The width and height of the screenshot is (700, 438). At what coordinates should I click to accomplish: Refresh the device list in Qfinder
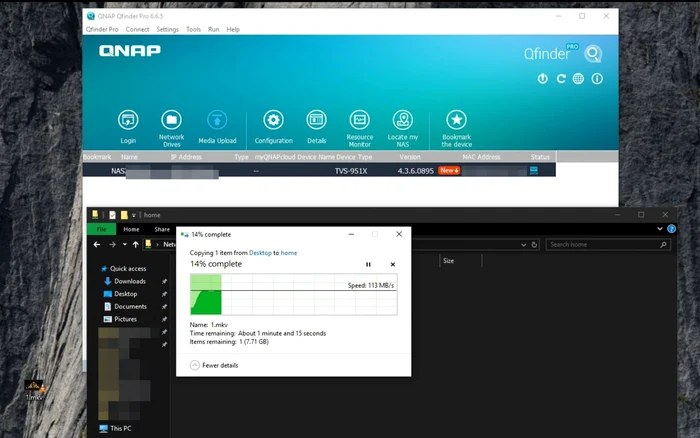[561, 79]
